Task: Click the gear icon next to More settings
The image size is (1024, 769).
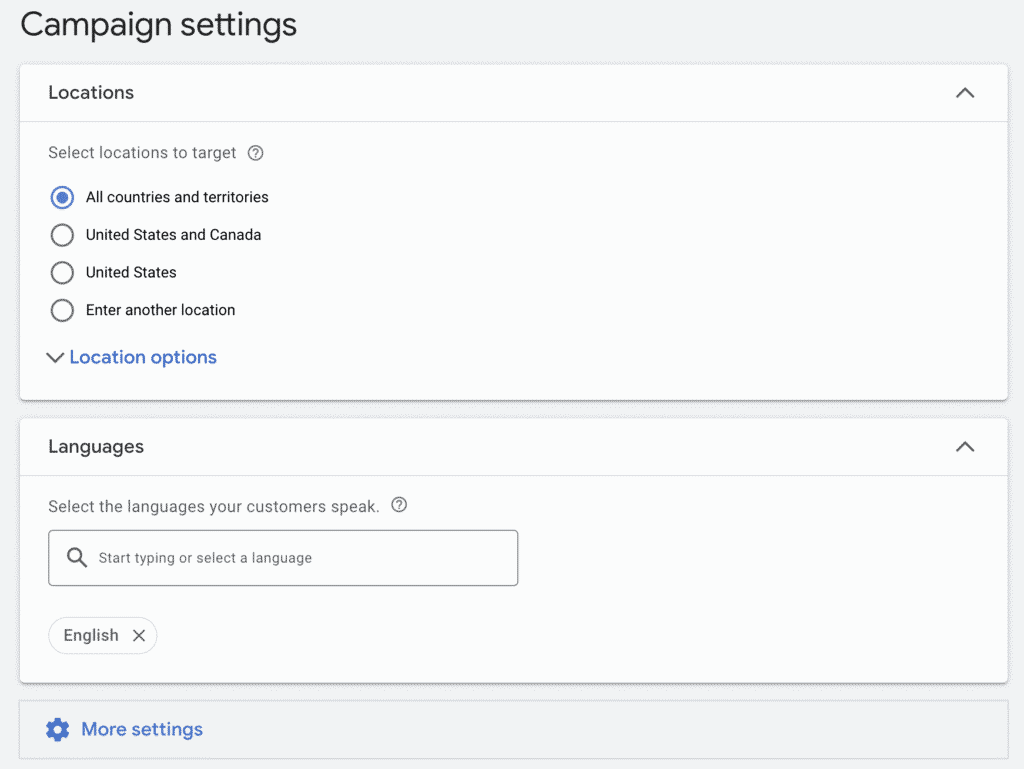Action: pos(58,729)
